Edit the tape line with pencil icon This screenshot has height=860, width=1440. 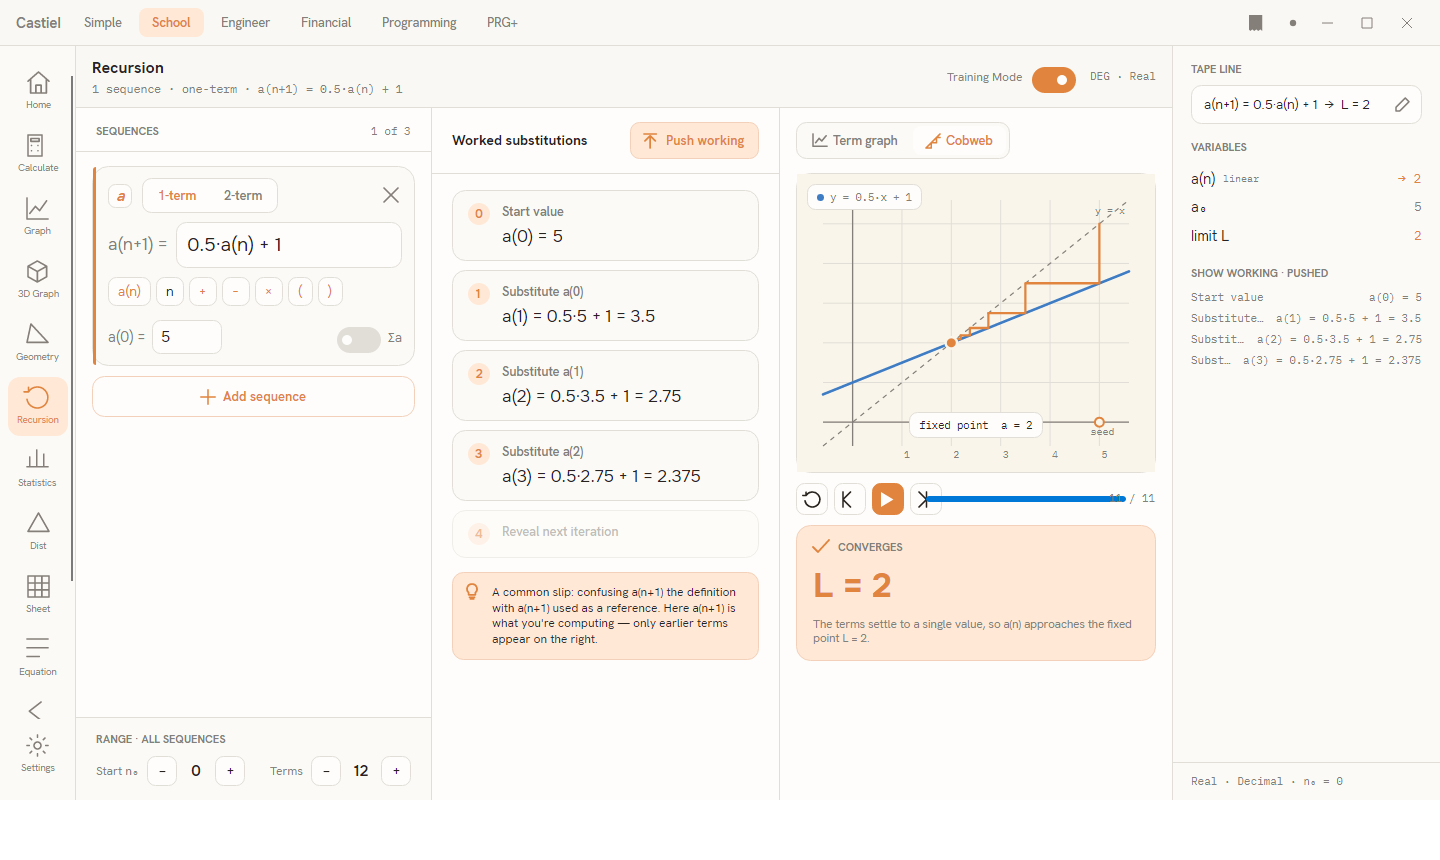[x=1402, y=104]
